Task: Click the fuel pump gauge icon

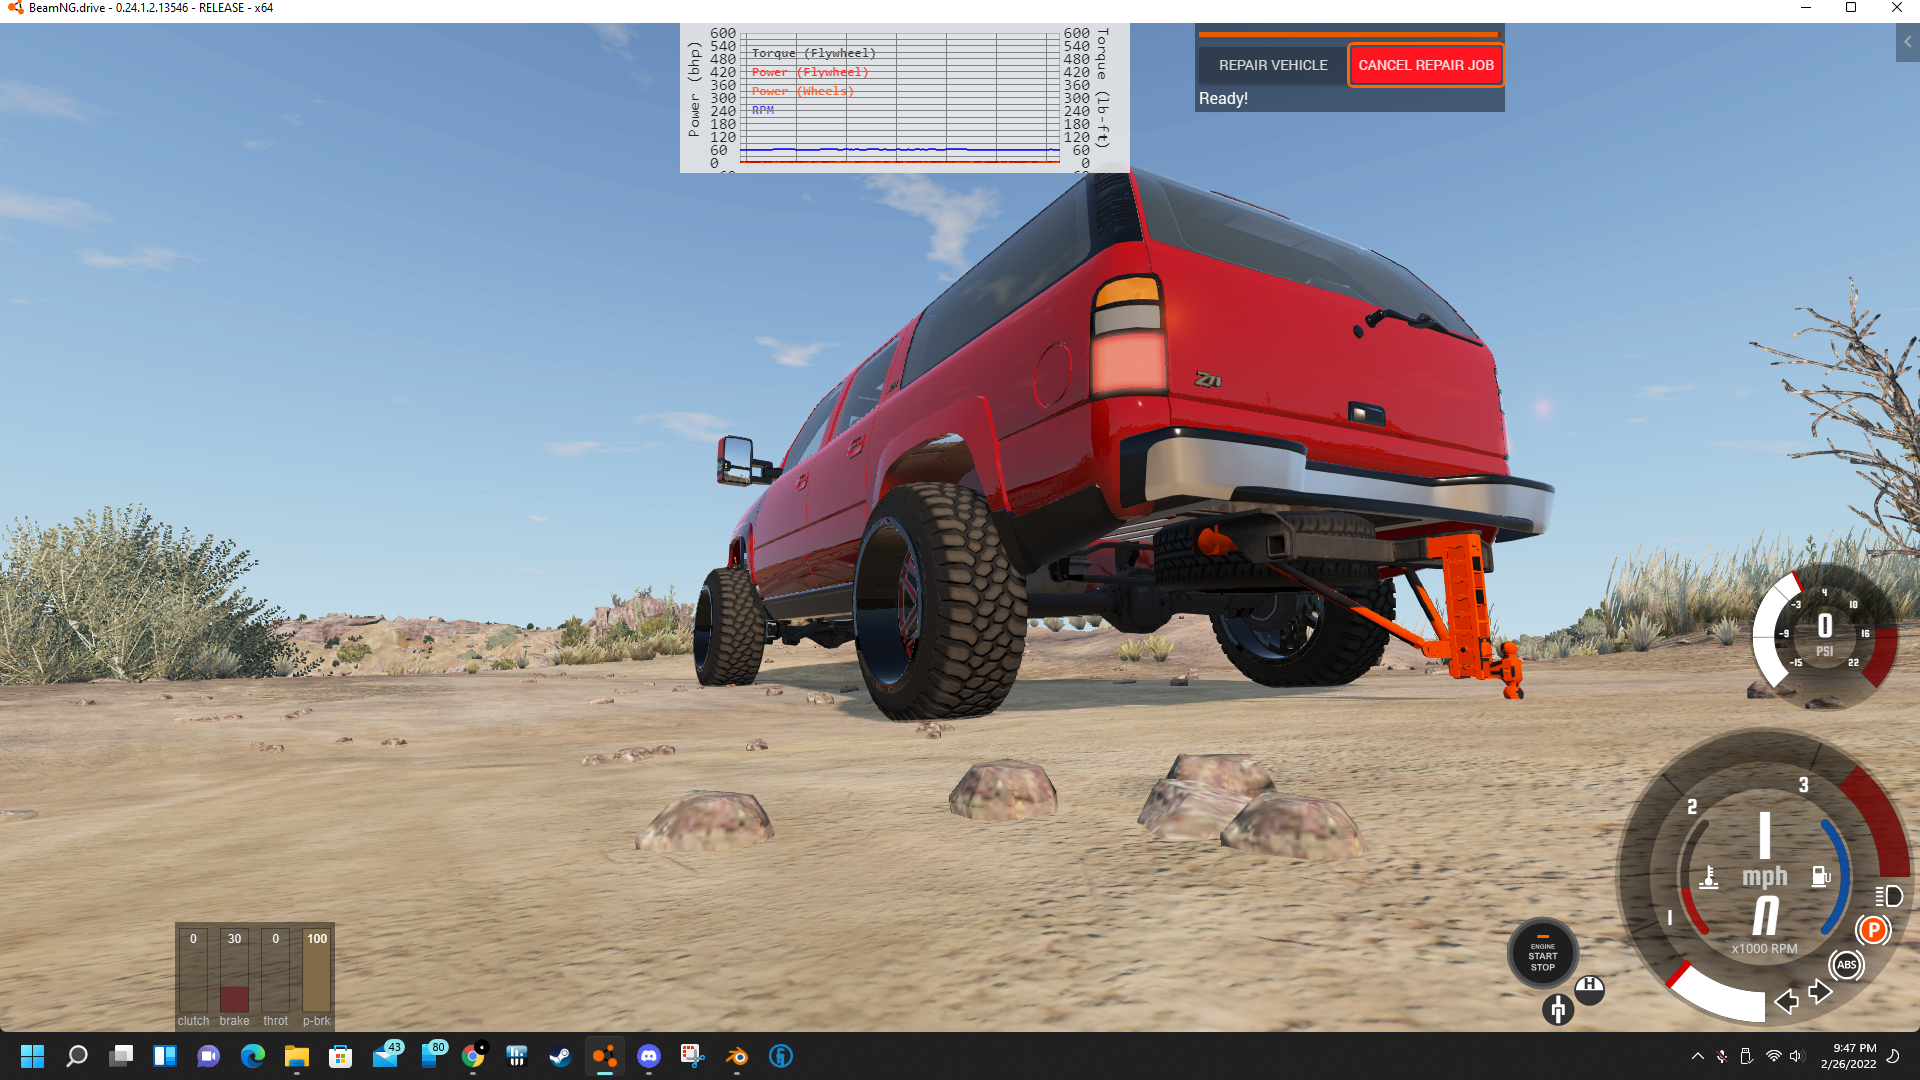Action: (1821, 877)
